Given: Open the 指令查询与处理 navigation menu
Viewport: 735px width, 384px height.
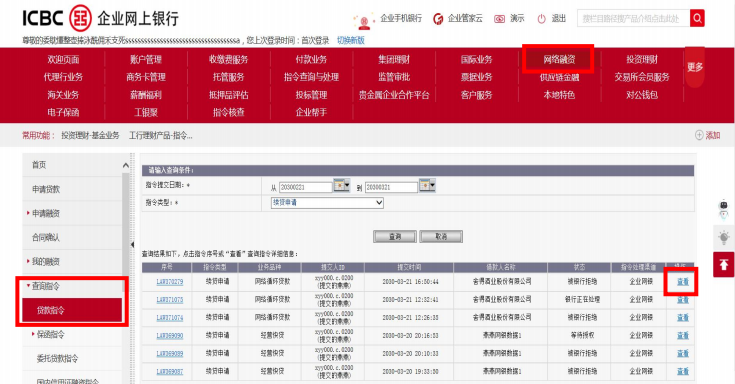Looking at the screenshot, I should tap(311, 77).
